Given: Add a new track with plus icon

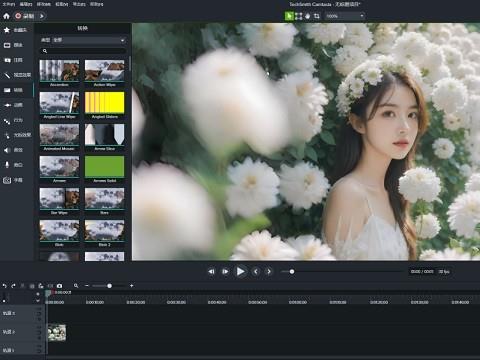Looking at the screenshot, I should pyautogui.click(x=38, y=294).
